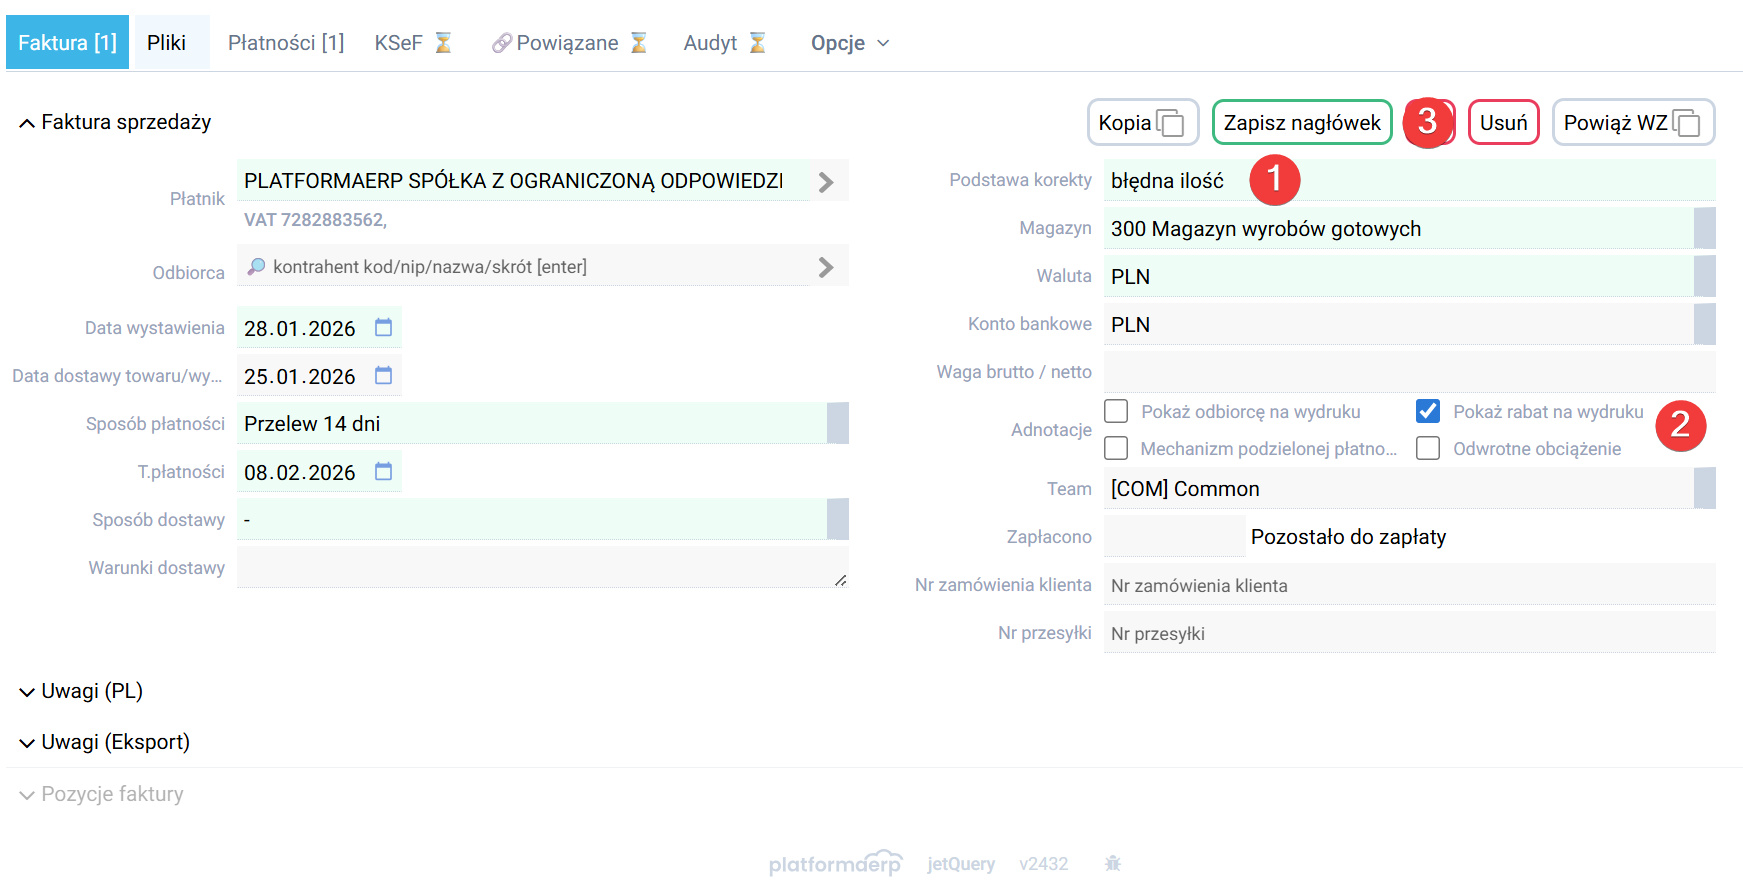
Task: Click calendar icon next to T.płatności date
Action: tap(383, 472)
